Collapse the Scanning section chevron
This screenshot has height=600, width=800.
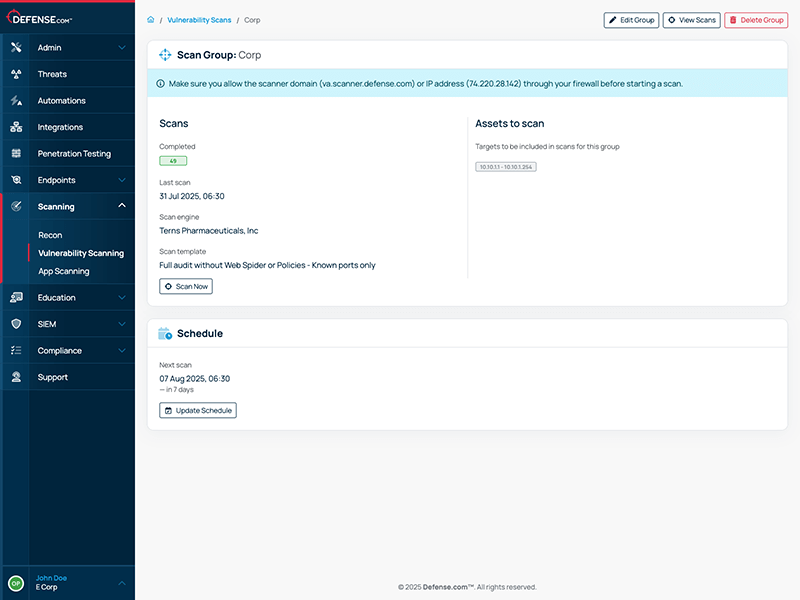click(x=123, y=207)
